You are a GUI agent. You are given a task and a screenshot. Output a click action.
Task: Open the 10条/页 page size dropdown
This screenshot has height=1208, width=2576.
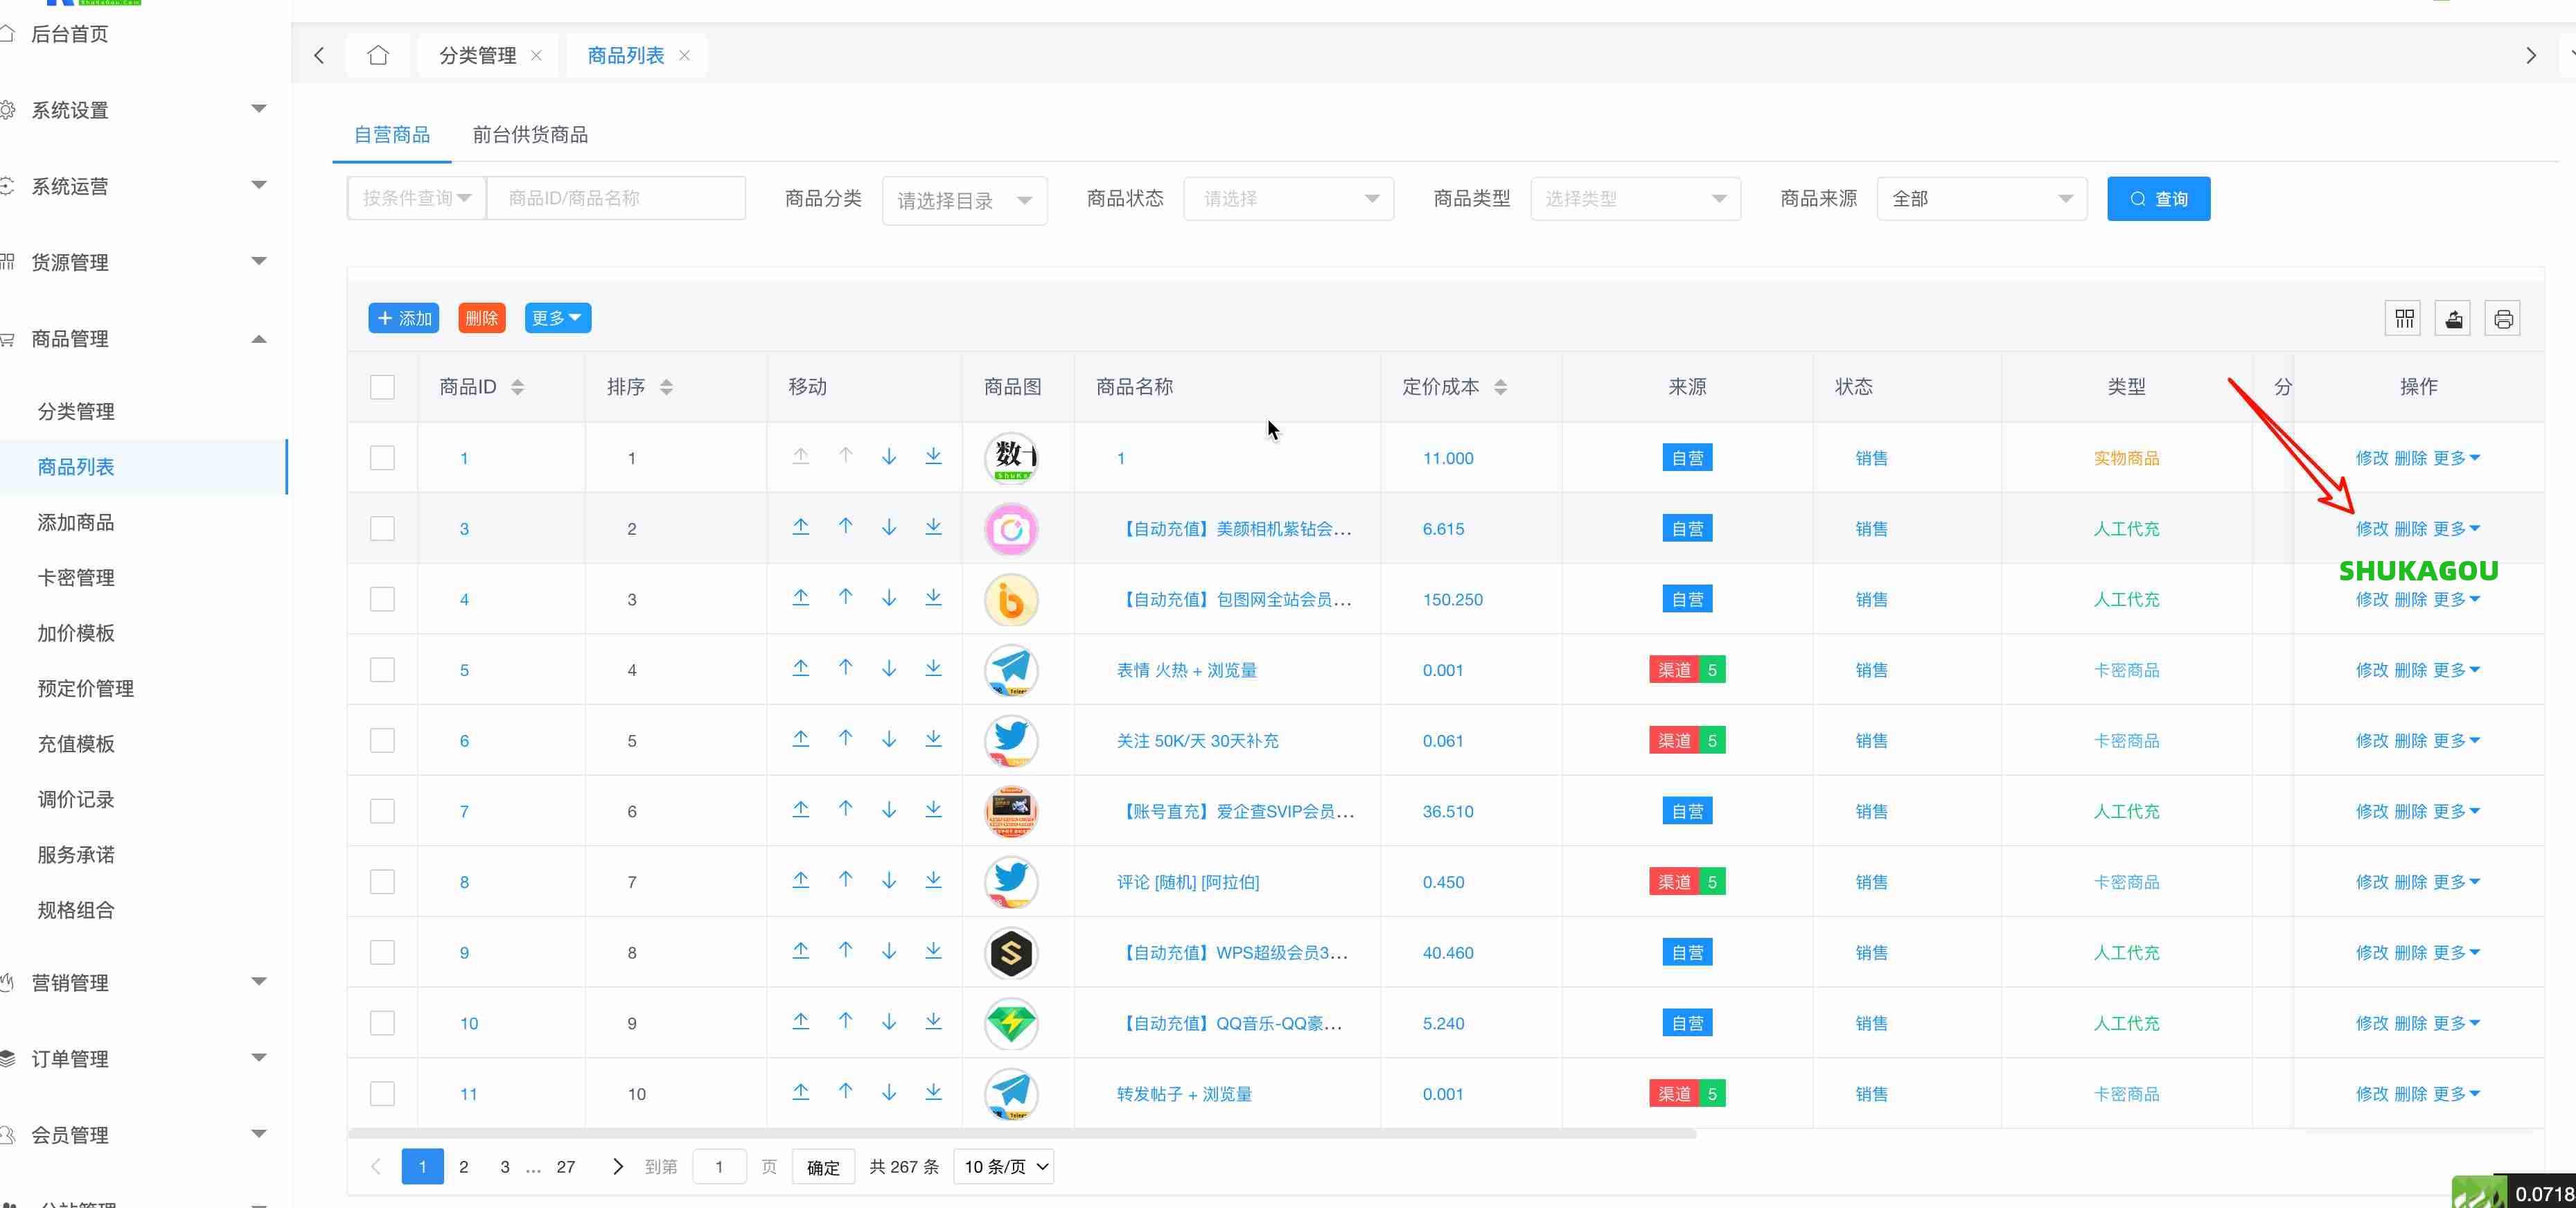click(1003, 1166)
